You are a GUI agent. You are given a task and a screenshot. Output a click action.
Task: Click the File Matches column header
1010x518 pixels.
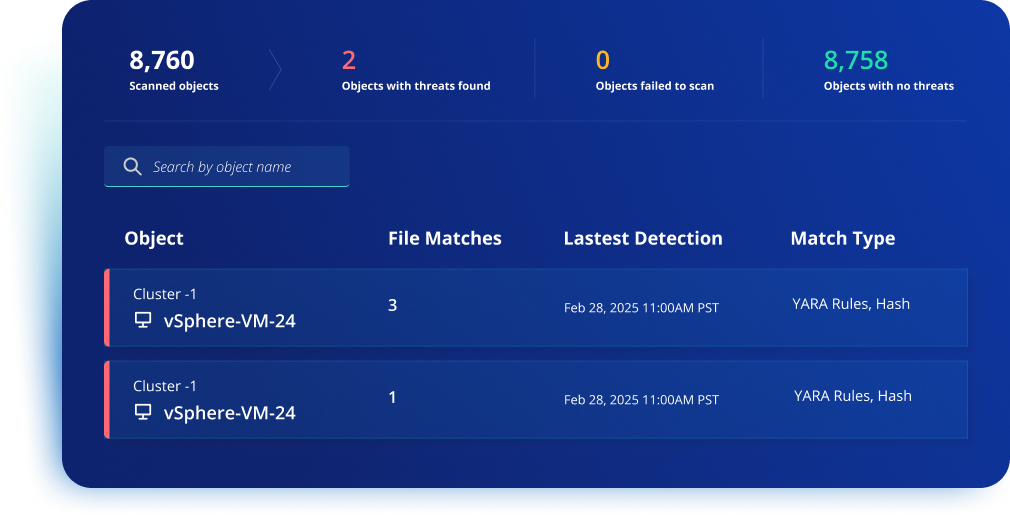click(444, 238)
